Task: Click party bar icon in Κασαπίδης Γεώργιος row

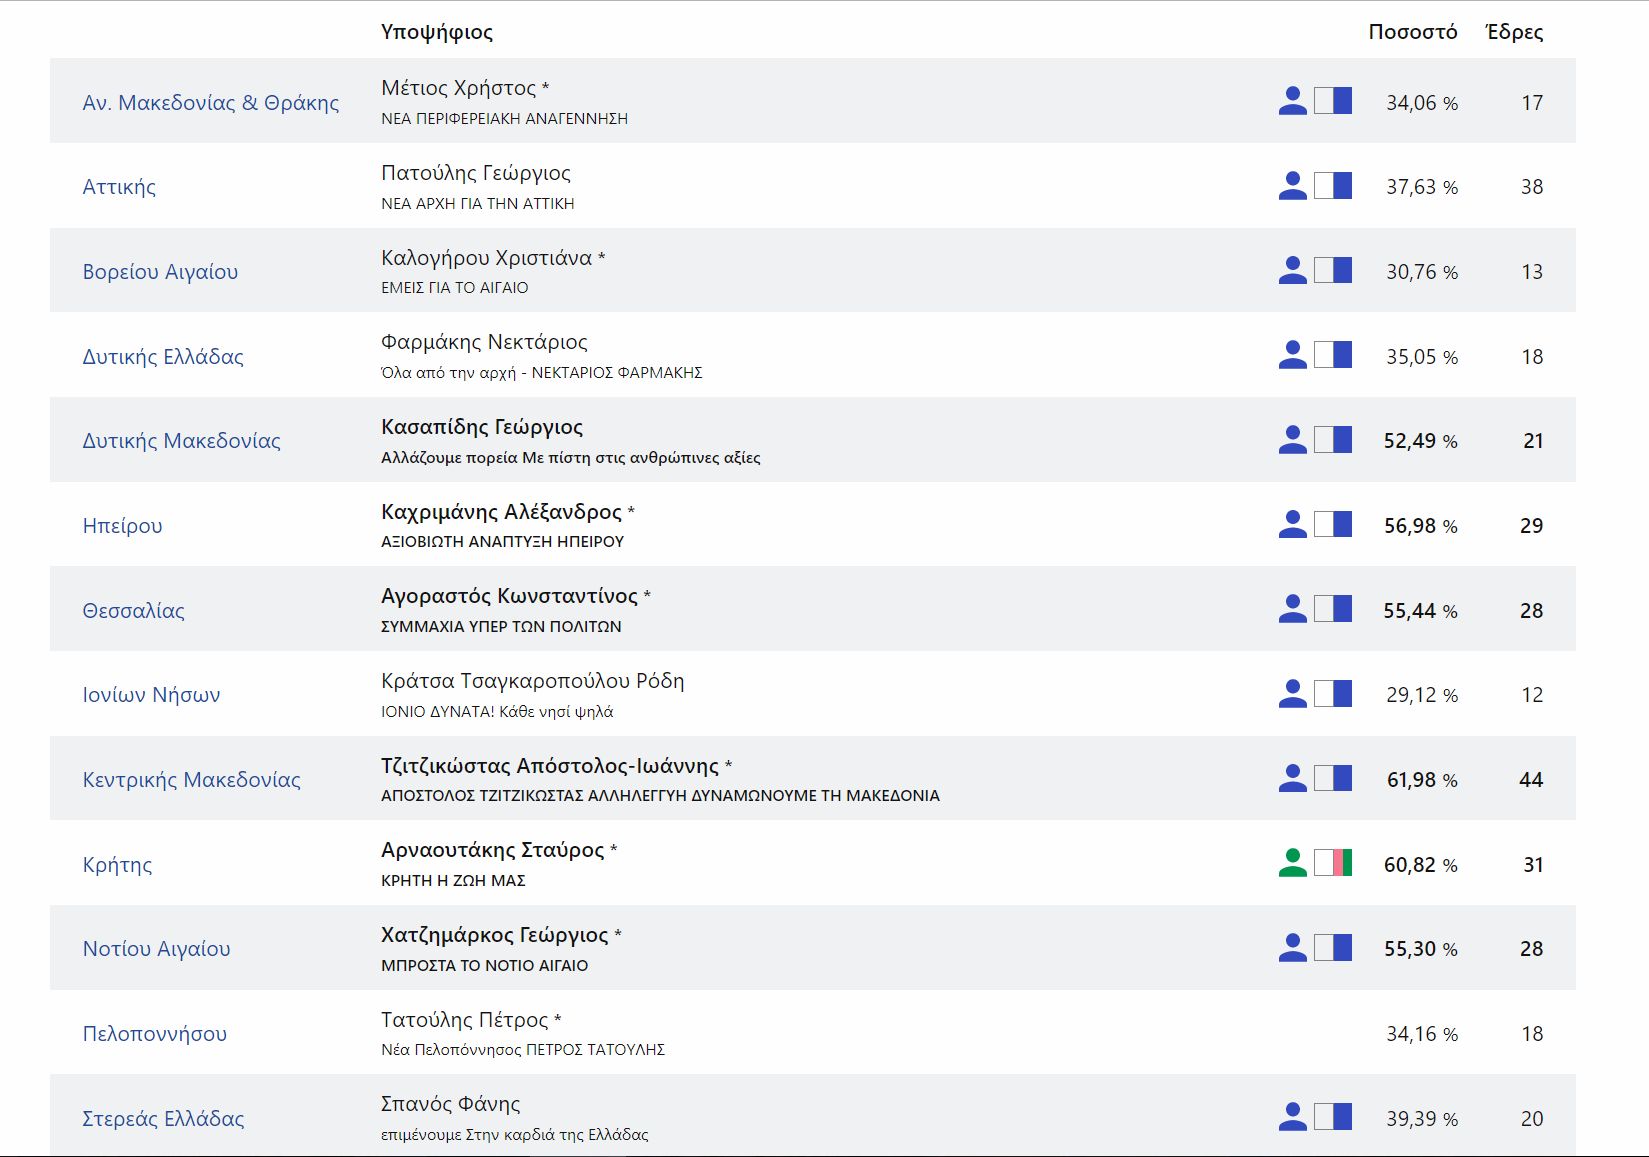Action: pos(1333,439)
